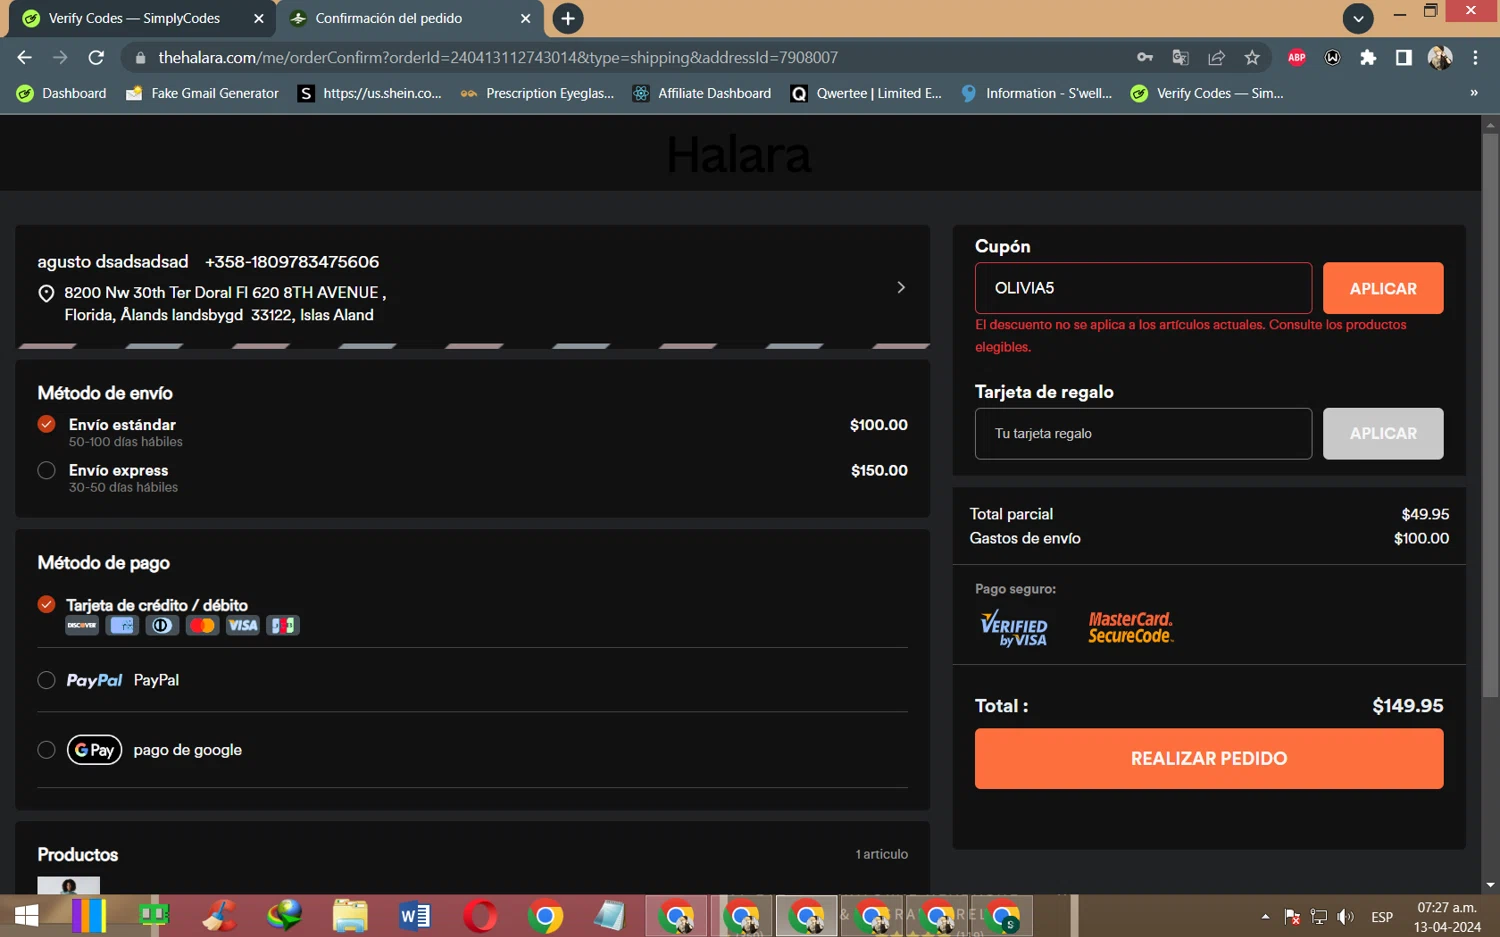Switch to the Confirmación del pedido tab
The image size is (1500, 937).
410,18
